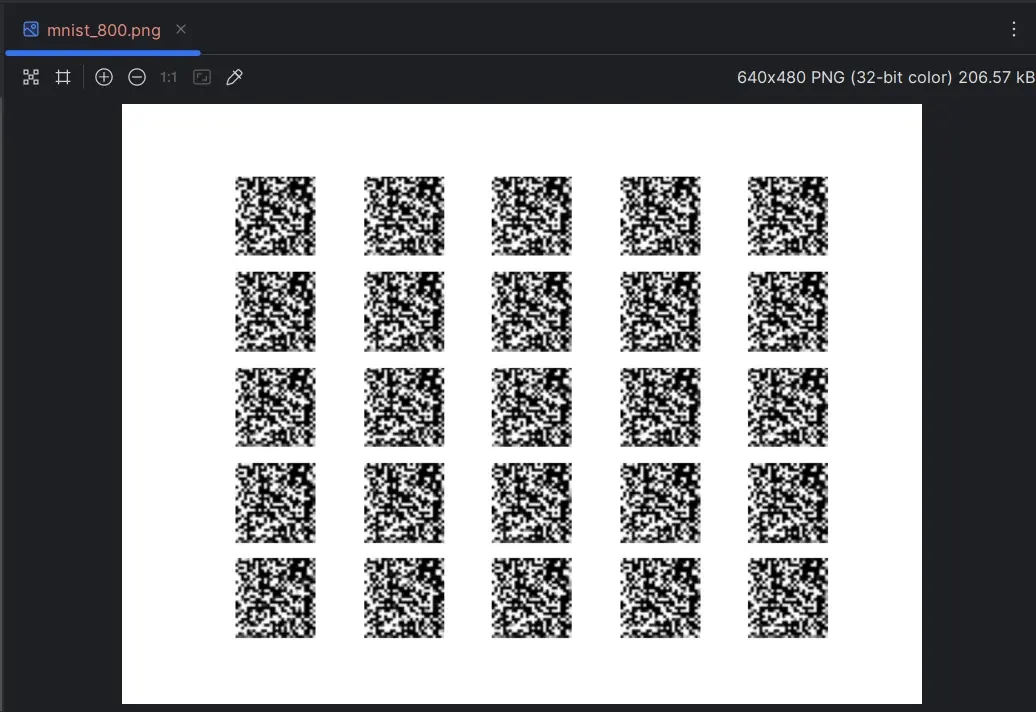Click the fit zoom to window icon
The image size is (1036, 712).
202,77
